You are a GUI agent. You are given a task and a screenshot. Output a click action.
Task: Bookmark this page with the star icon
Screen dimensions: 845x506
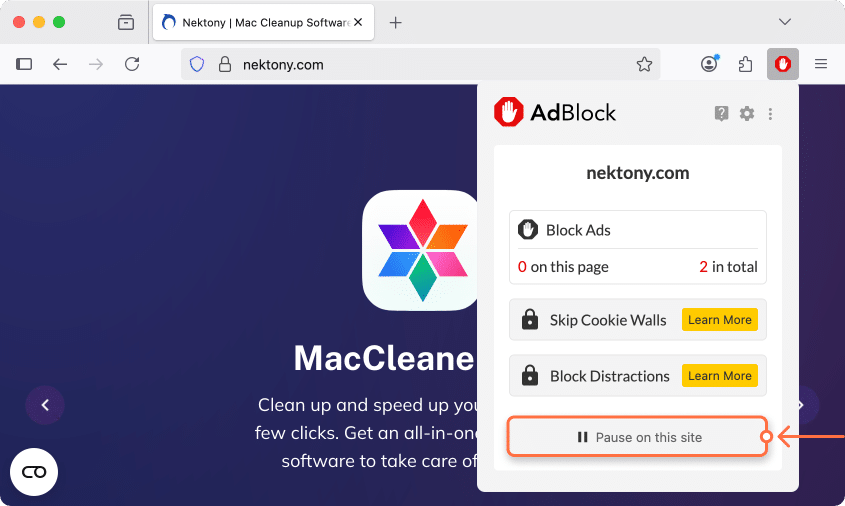(644, 64)
